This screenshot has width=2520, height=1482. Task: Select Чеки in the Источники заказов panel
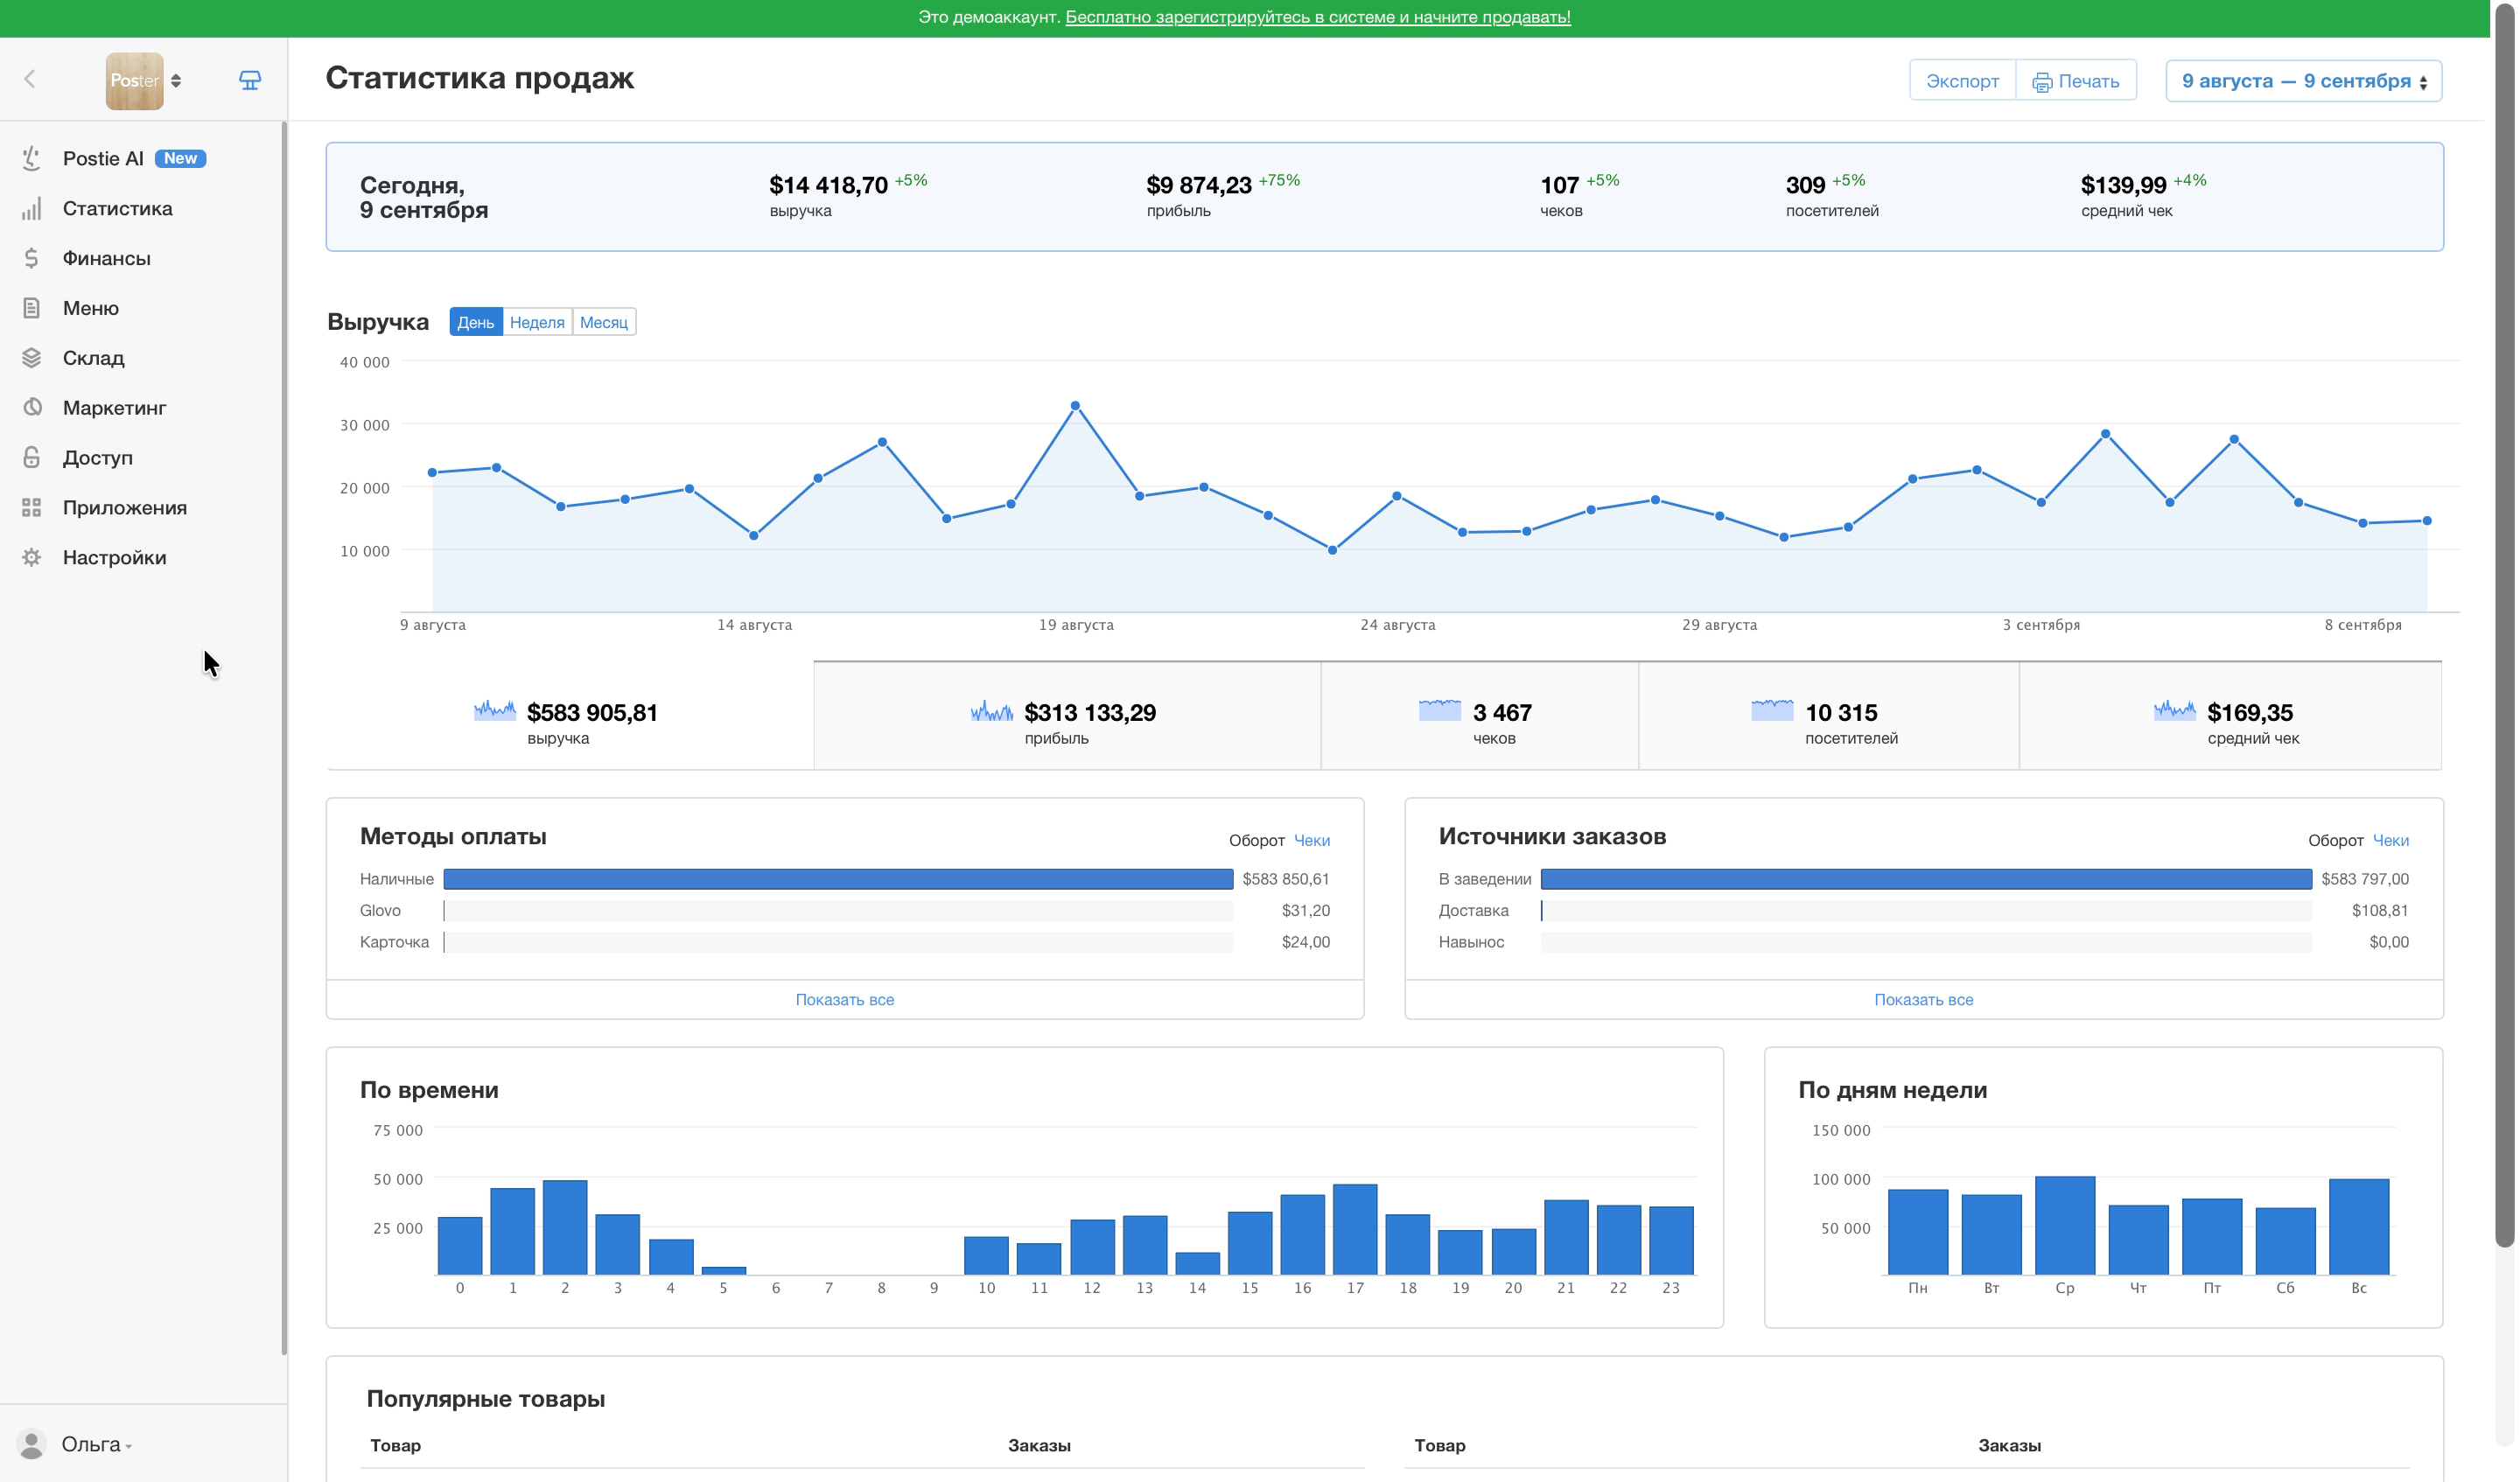[x=2390, y=840]
